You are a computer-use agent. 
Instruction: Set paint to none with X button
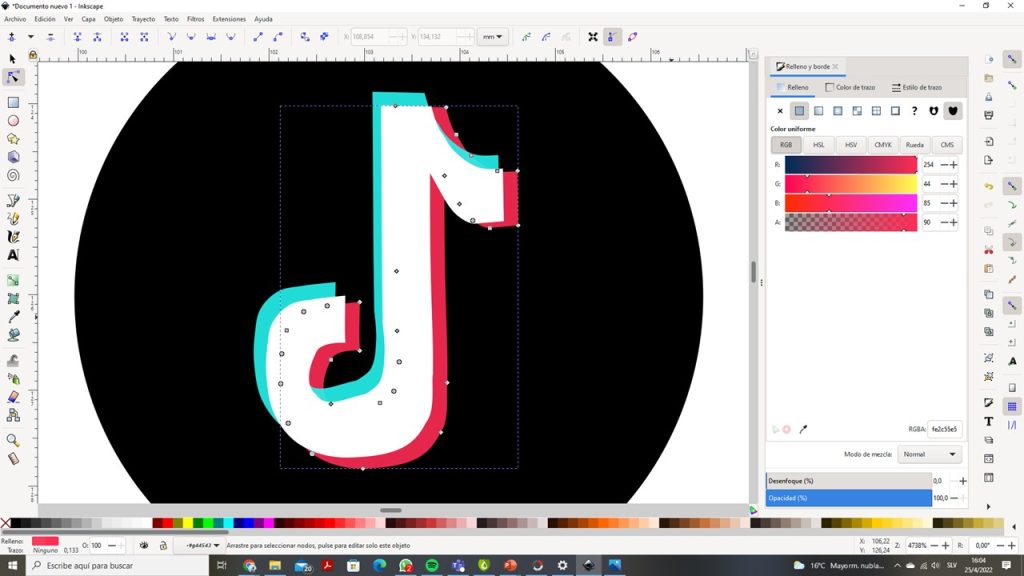coord(780,111)
